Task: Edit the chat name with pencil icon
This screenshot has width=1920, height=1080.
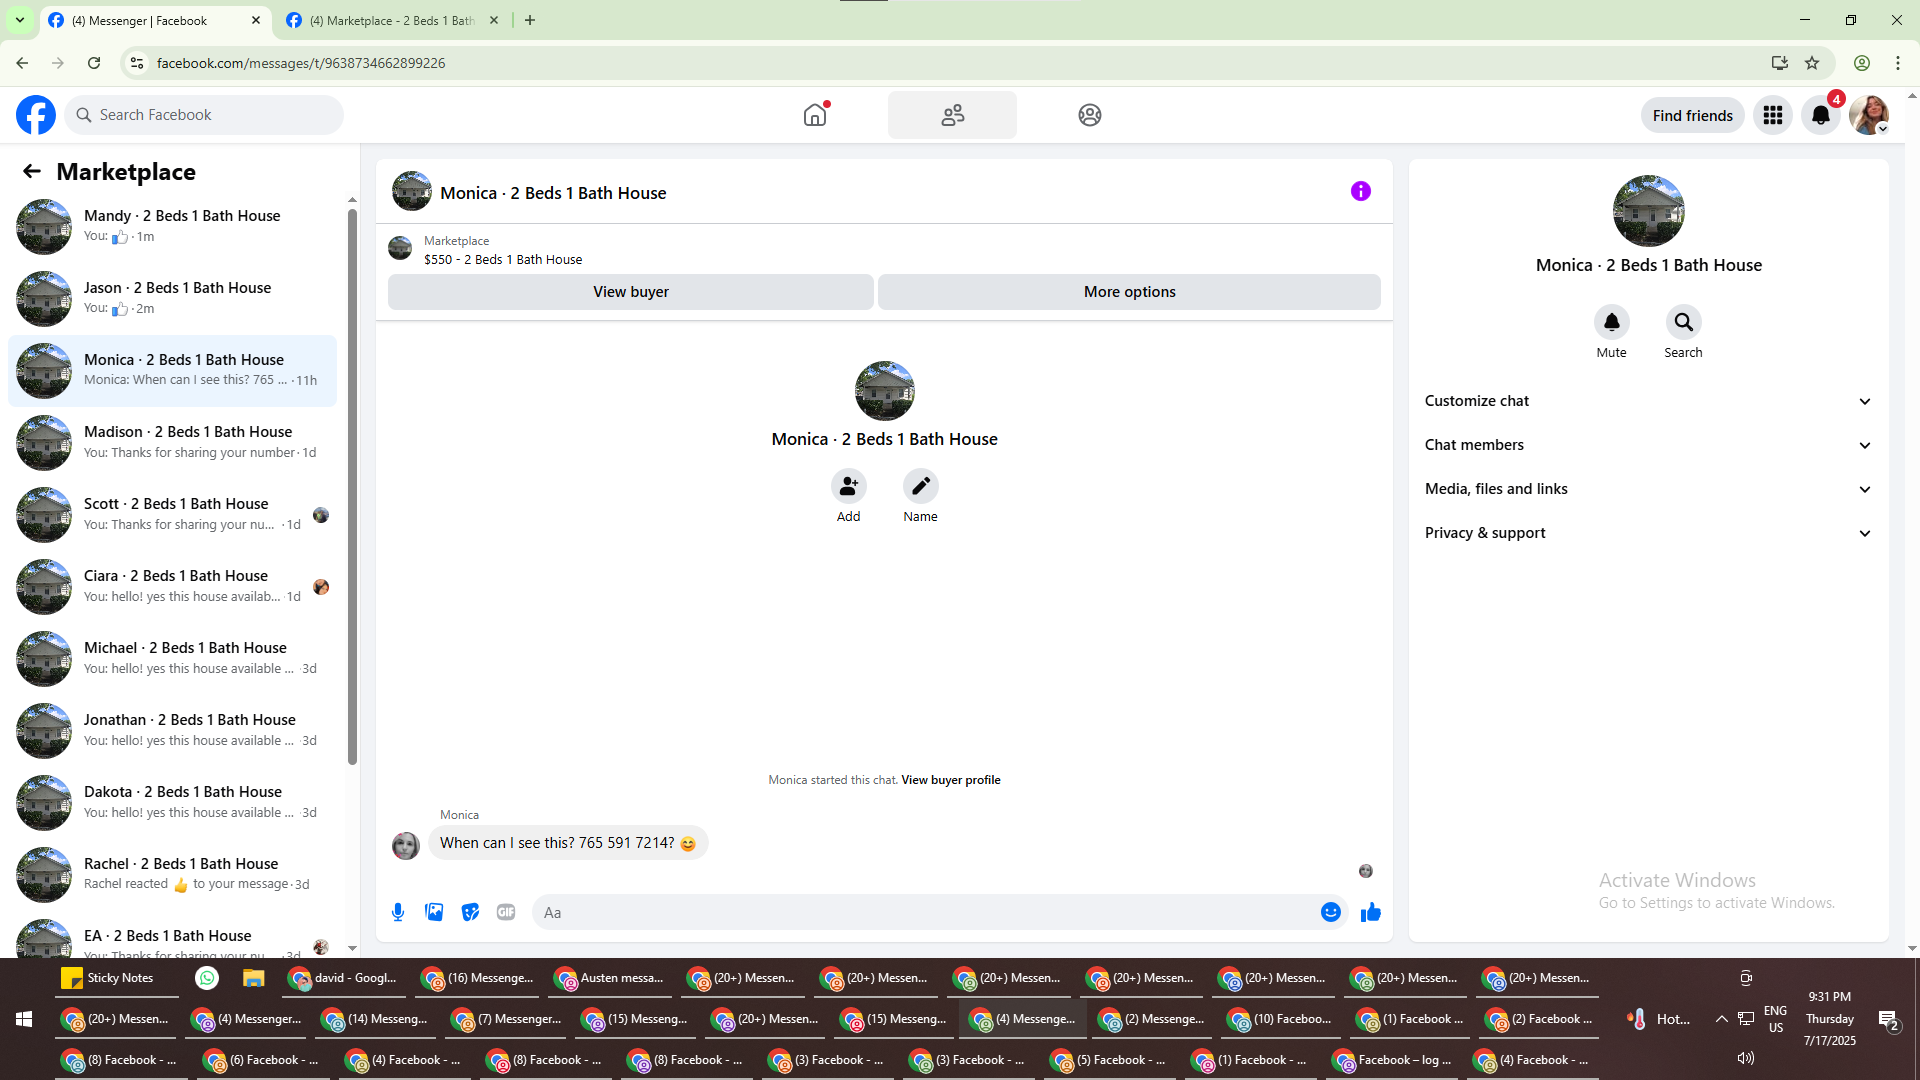Action: 920,486
